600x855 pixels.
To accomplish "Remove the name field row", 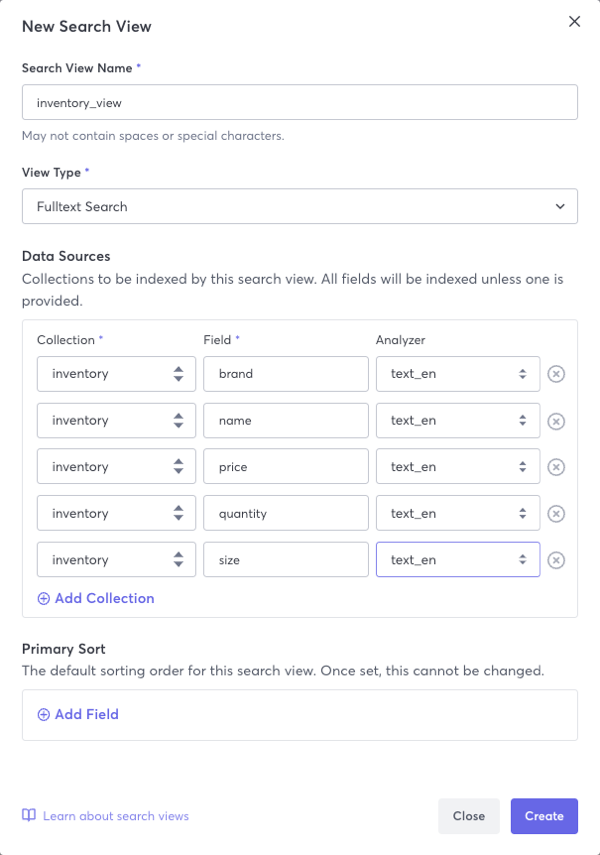I will [557, 420].
